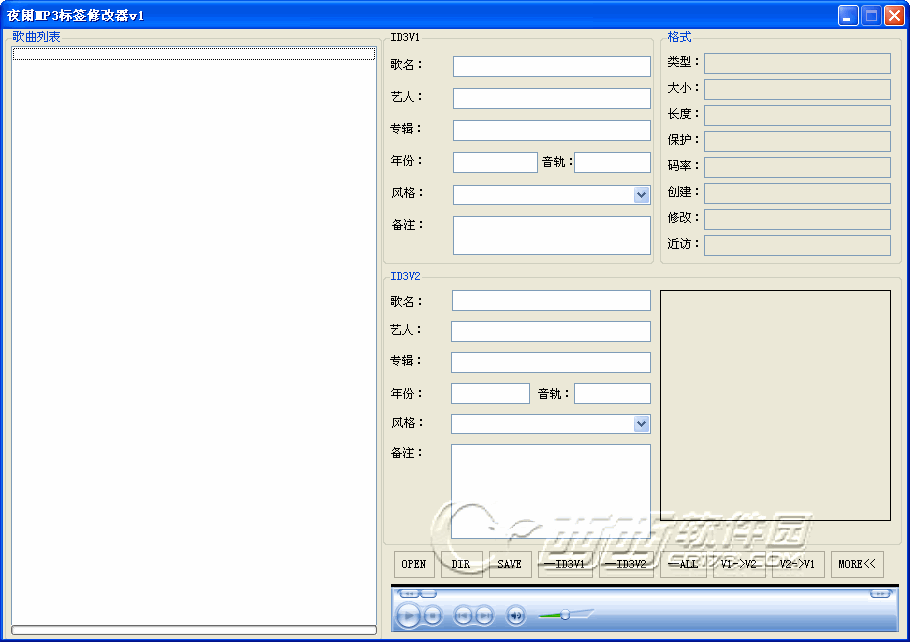Open the ID3V2 风格 genre dropdown
Viewport: 910px width, 642px height.
pos(641,424)
